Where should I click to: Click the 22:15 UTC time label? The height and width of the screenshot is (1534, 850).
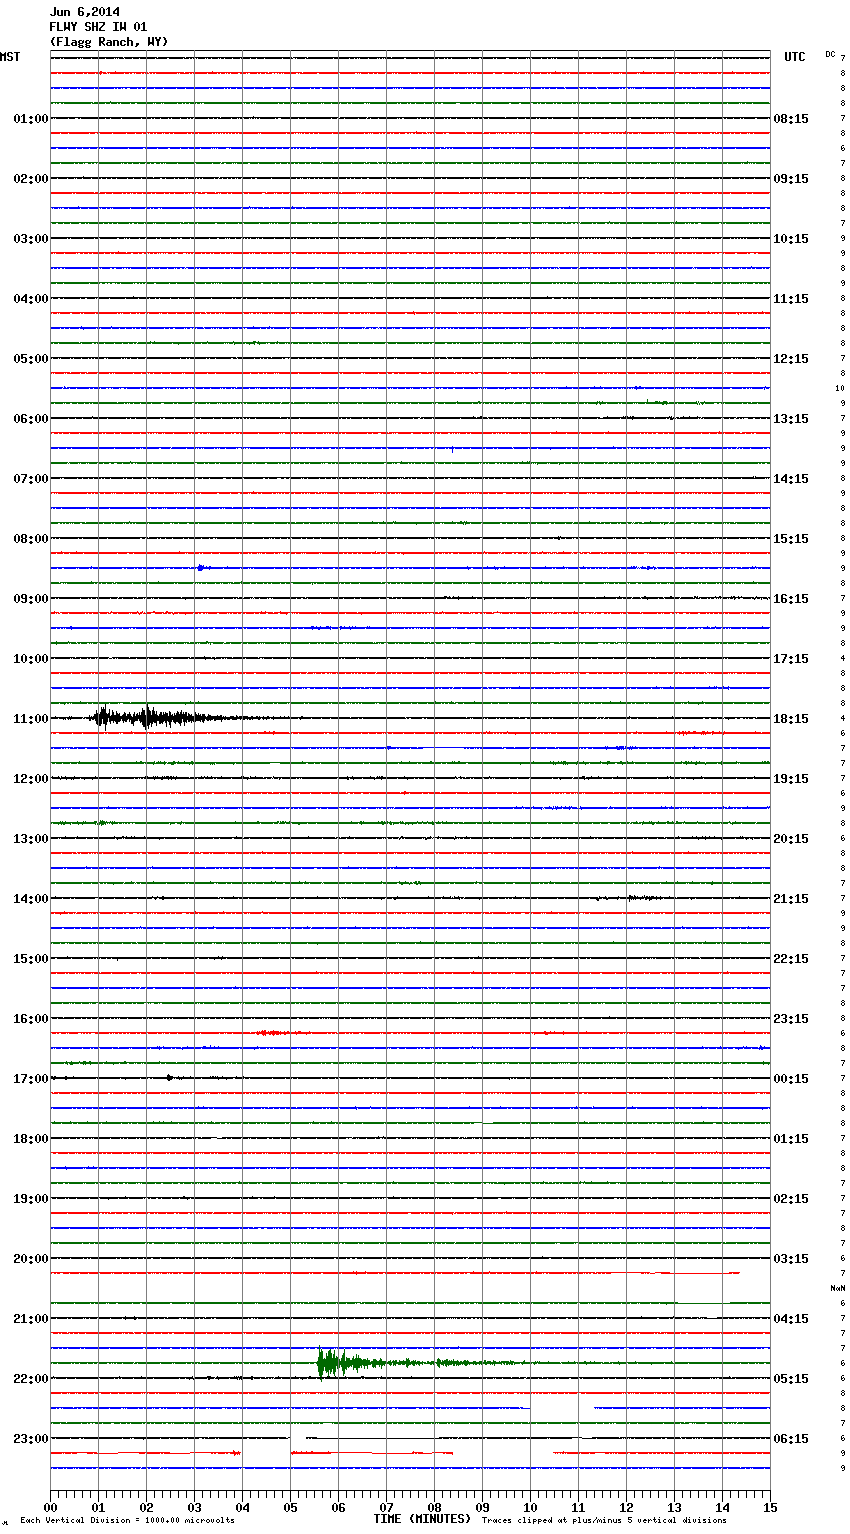791,959
